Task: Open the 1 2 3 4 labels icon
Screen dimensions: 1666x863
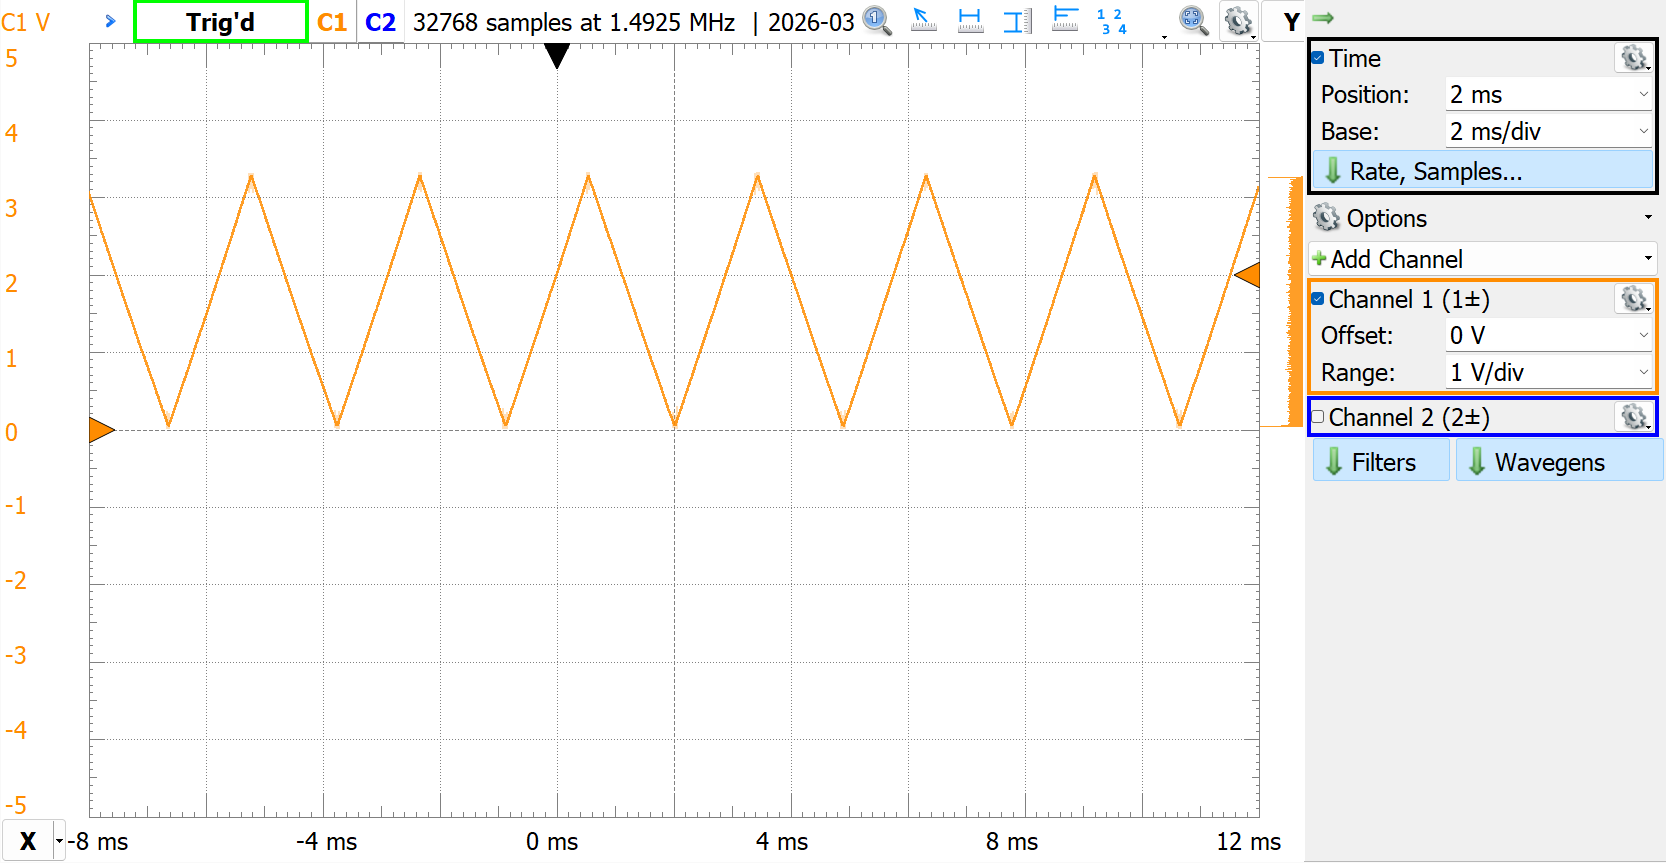Action: [x=1111, y=21]
